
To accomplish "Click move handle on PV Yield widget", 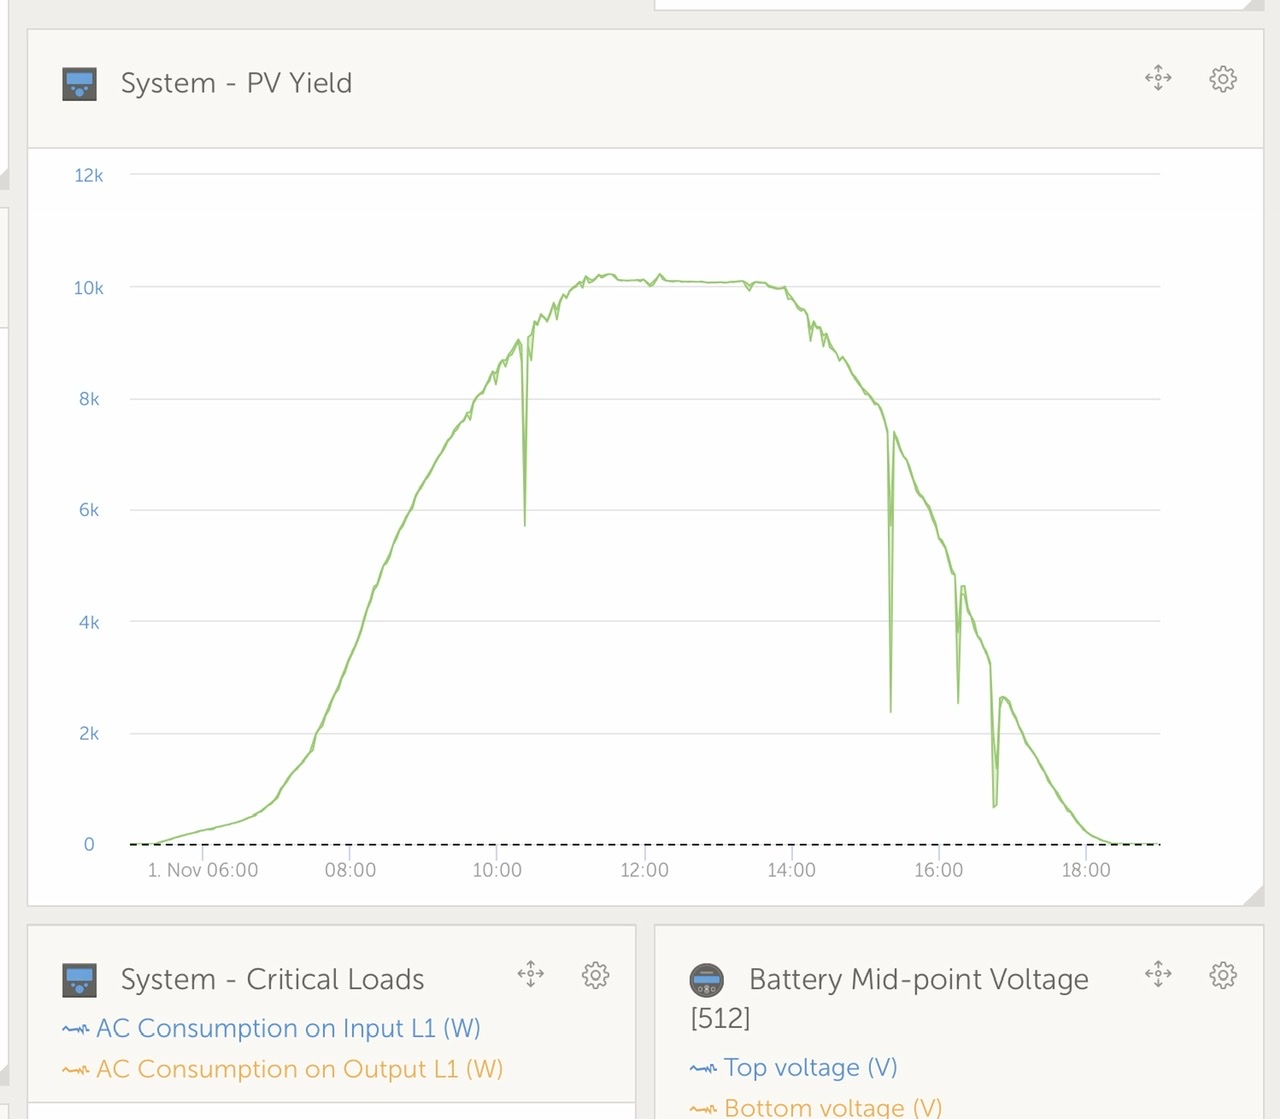I will pos(1158,78).
